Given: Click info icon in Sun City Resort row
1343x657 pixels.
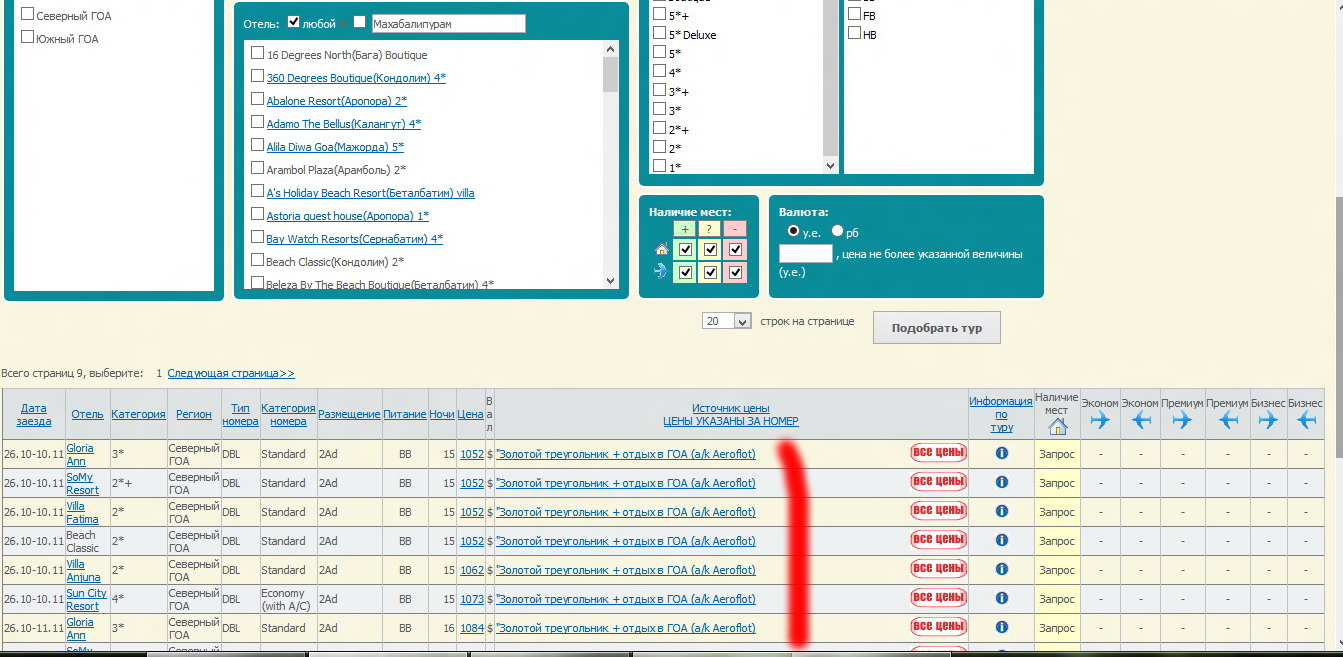Looking at the screenshot, I should (x=1001, y=598).
